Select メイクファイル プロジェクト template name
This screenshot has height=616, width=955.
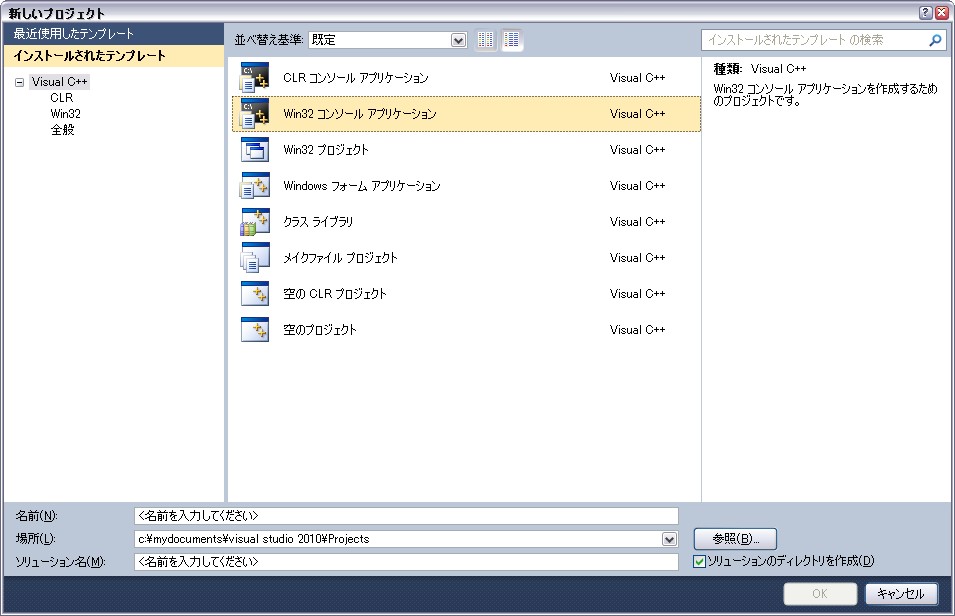(x=340, y=257)
